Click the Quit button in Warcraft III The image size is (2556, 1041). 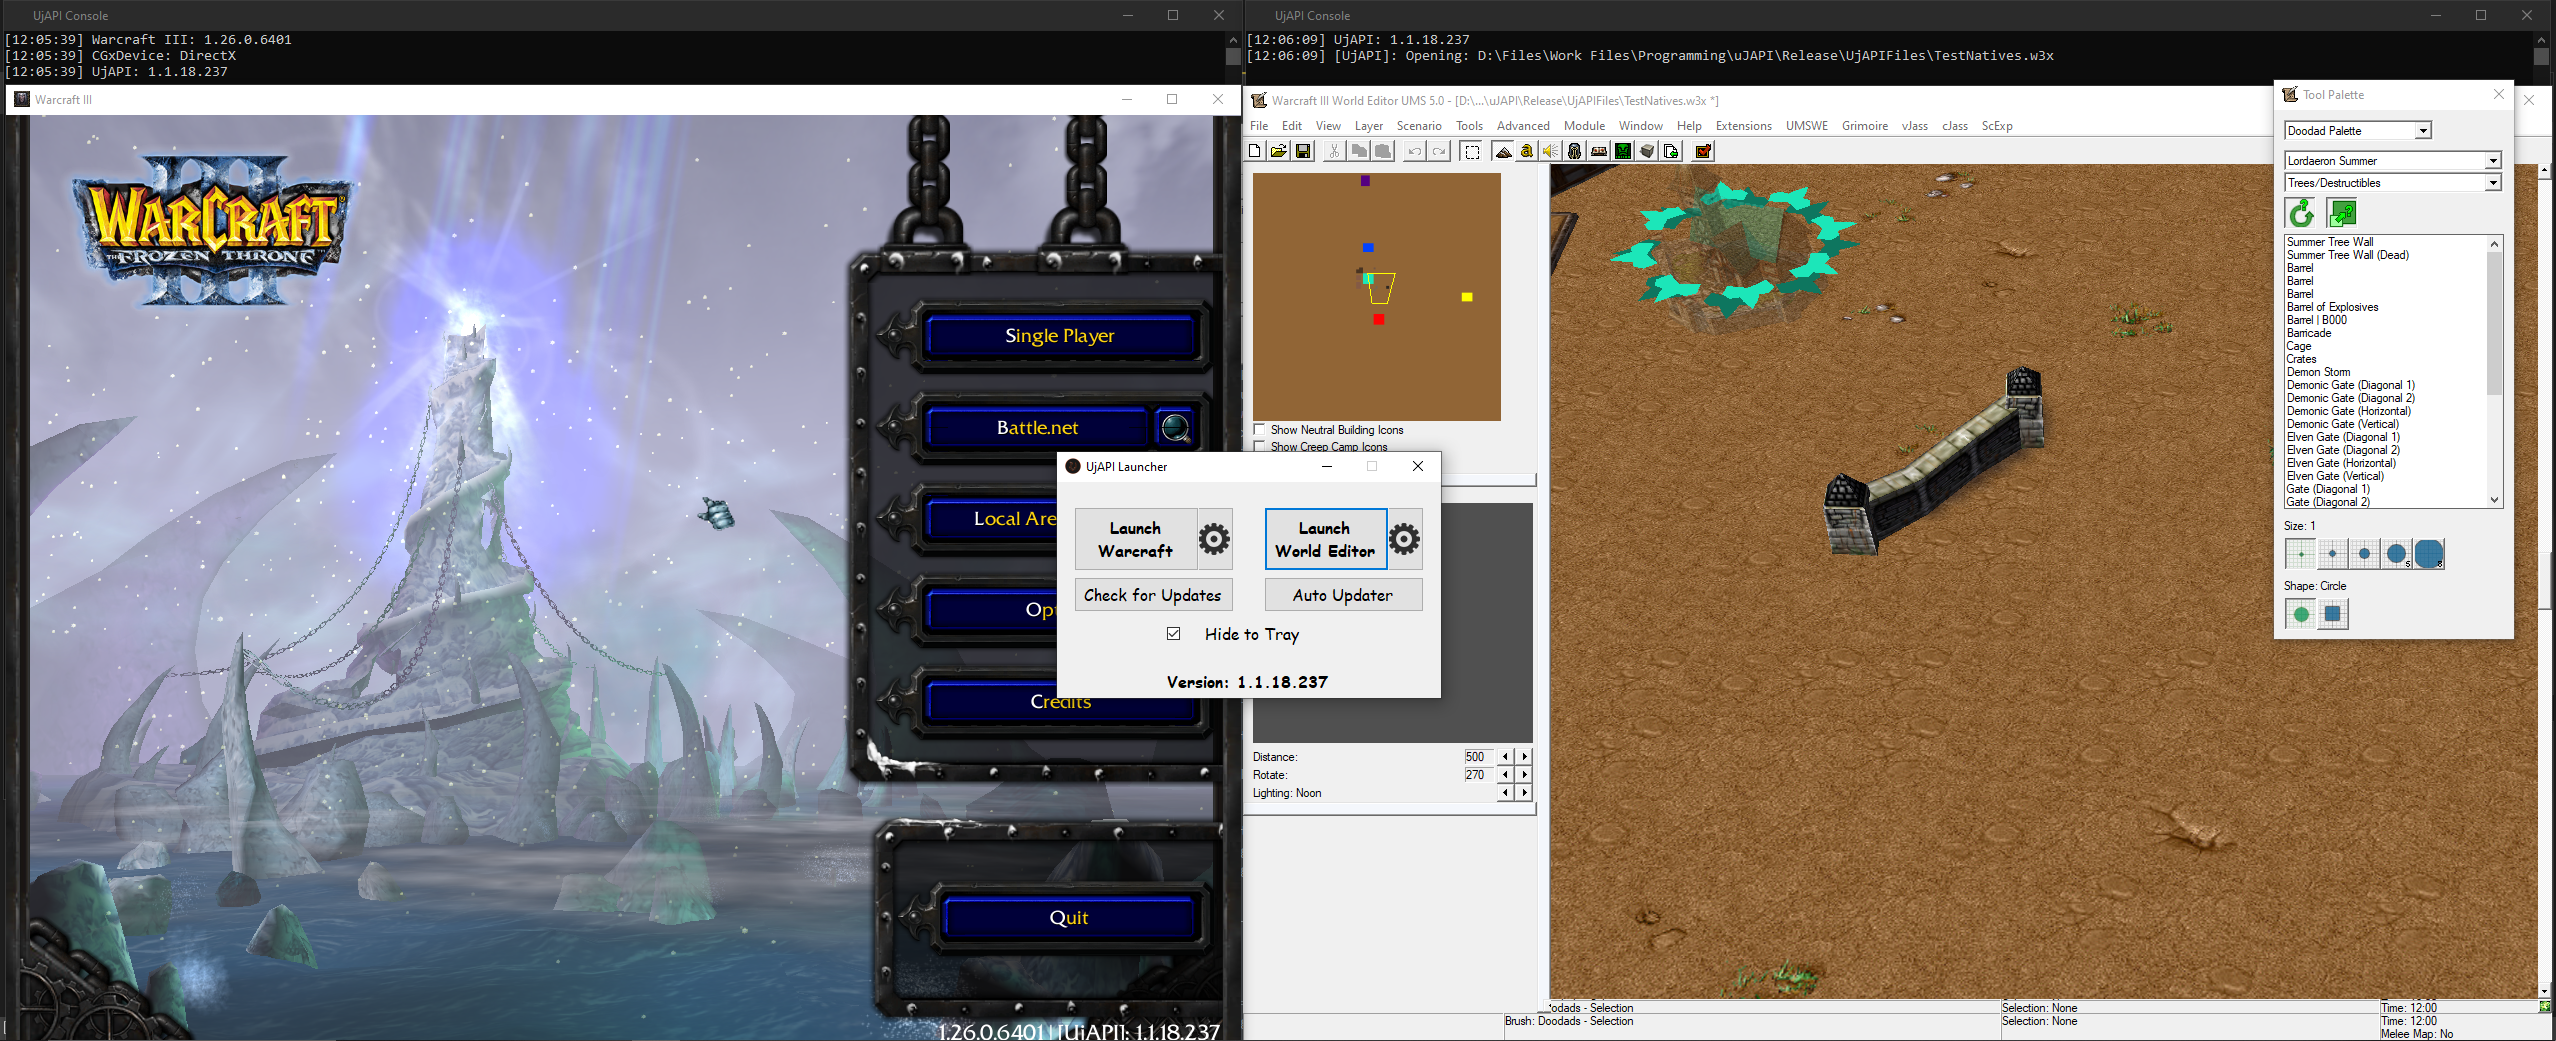(1069, 918)
